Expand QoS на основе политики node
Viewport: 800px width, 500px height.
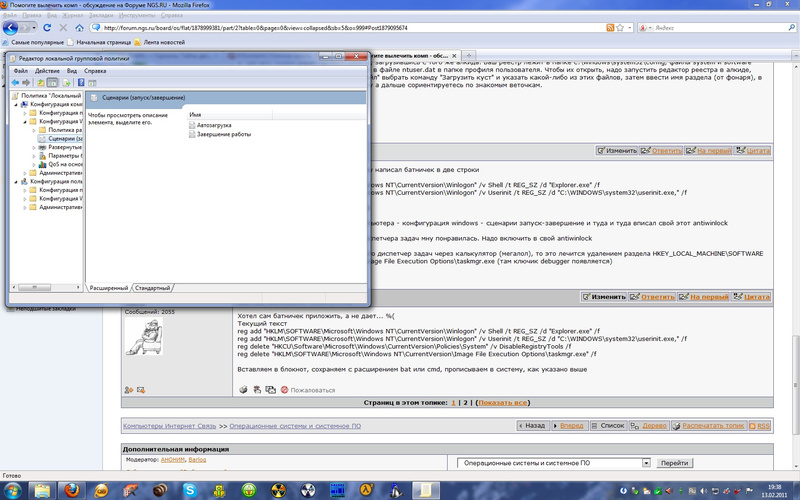pyautogui.click(x=34, y=164)
